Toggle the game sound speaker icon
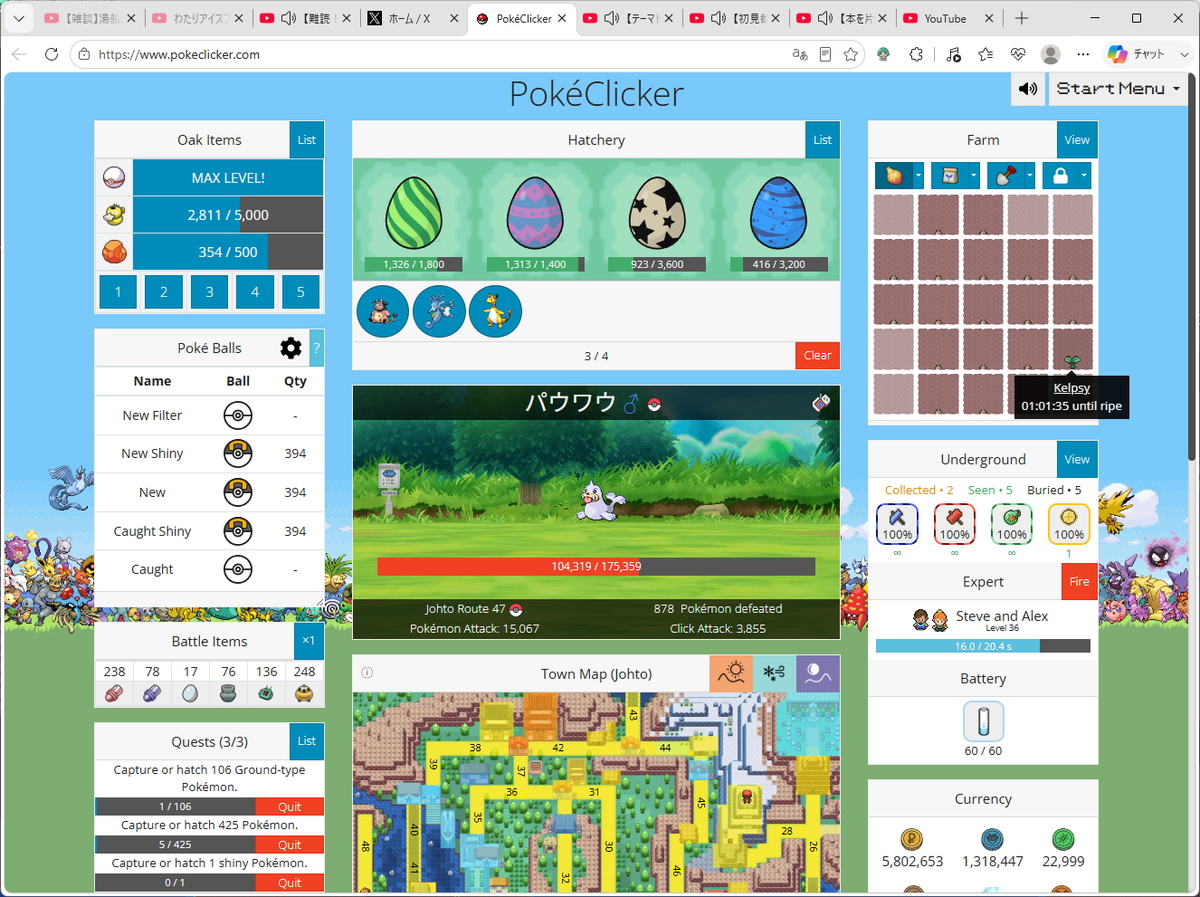 1028,89
